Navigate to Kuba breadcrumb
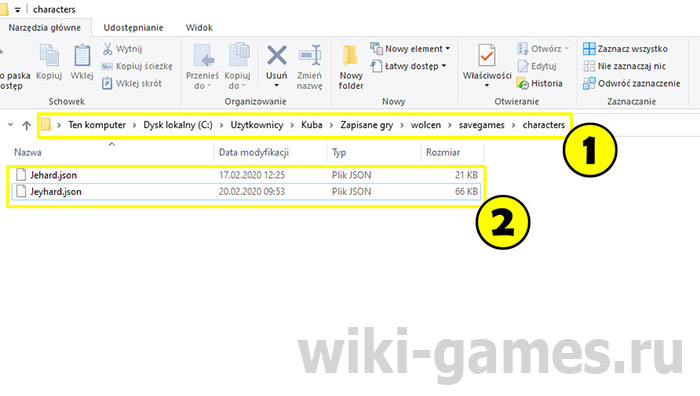 (x=312, y=125)
